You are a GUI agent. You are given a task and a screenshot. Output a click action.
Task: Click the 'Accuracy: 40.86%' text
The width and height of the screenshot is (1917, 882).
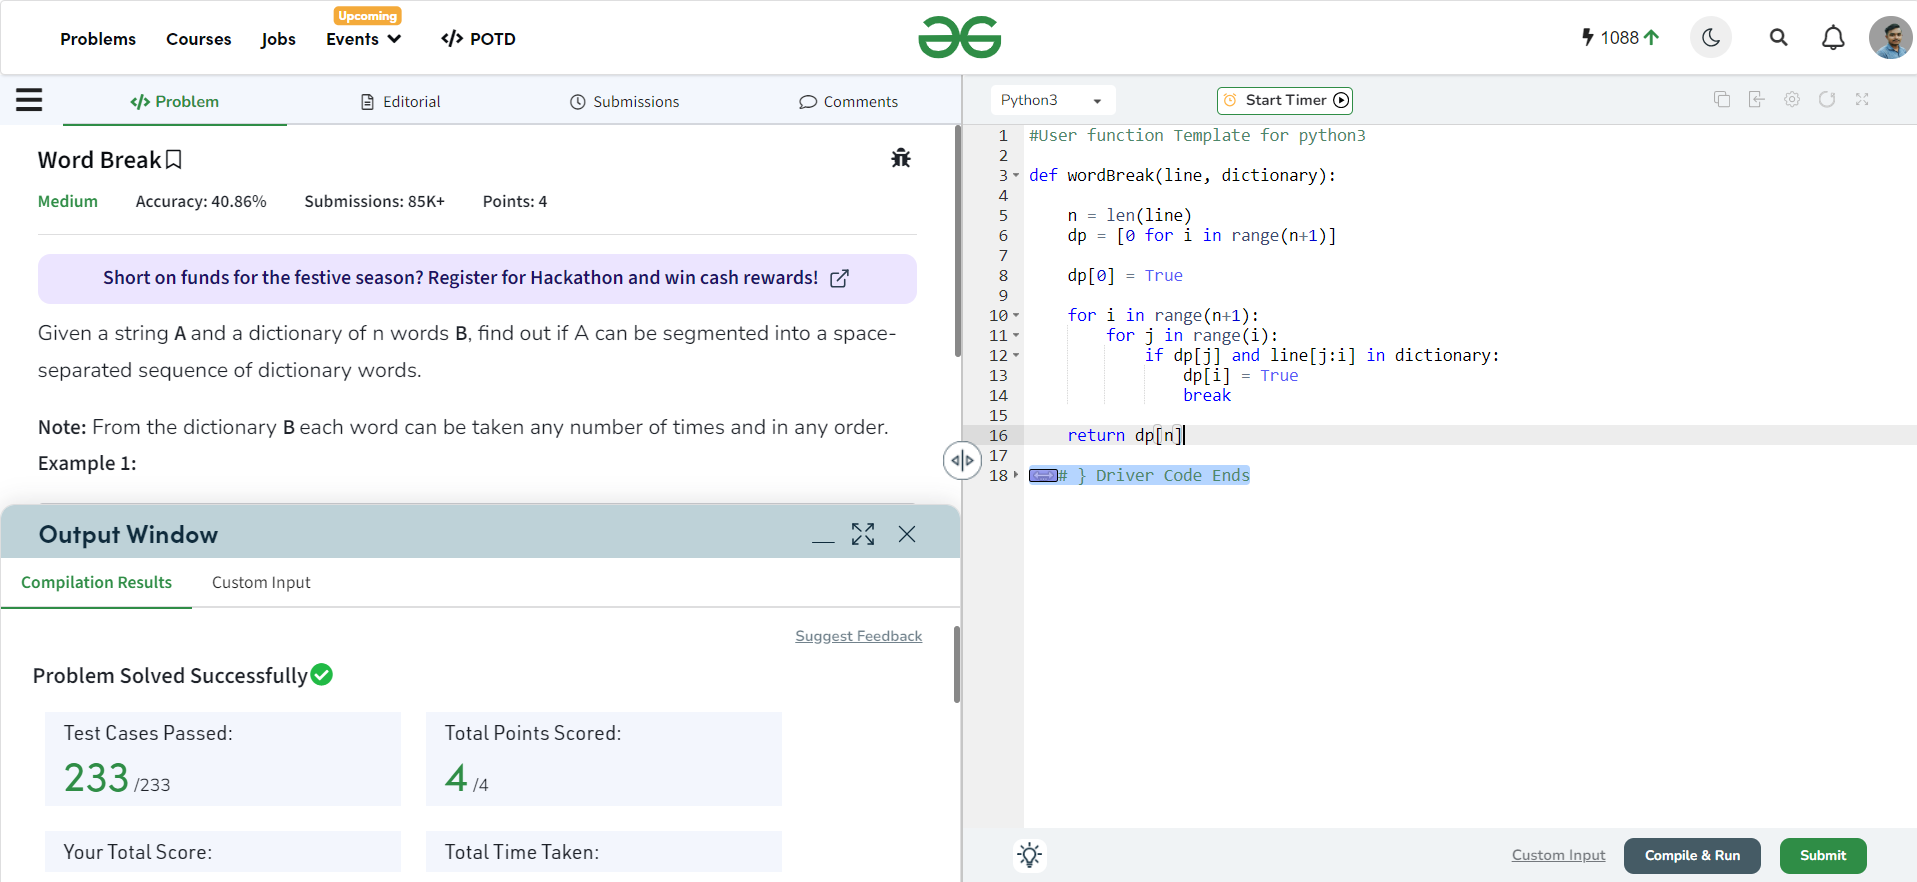[x=201, y=201]
